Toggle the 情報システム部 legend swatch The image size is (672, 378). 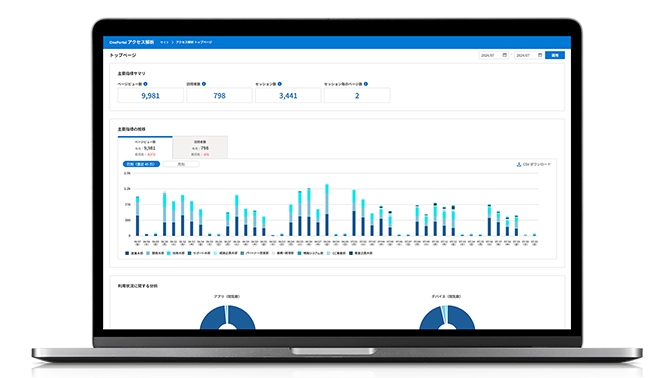[x=300, y=253]
